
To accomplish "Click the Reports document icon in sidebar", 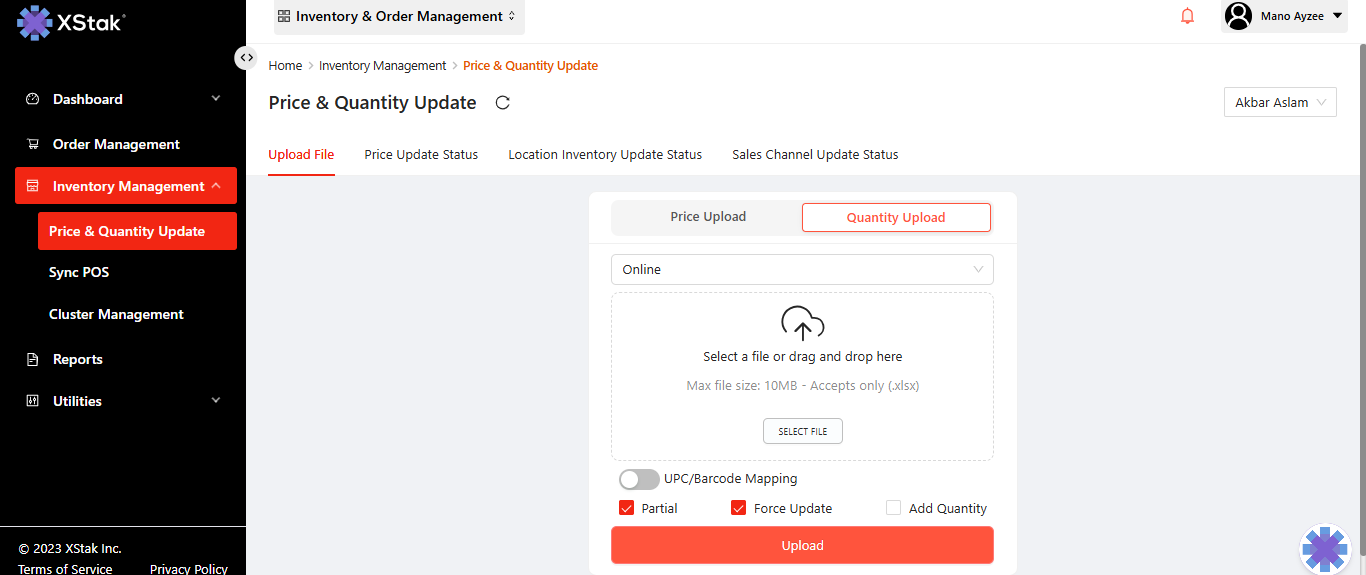I will point(33,359).
